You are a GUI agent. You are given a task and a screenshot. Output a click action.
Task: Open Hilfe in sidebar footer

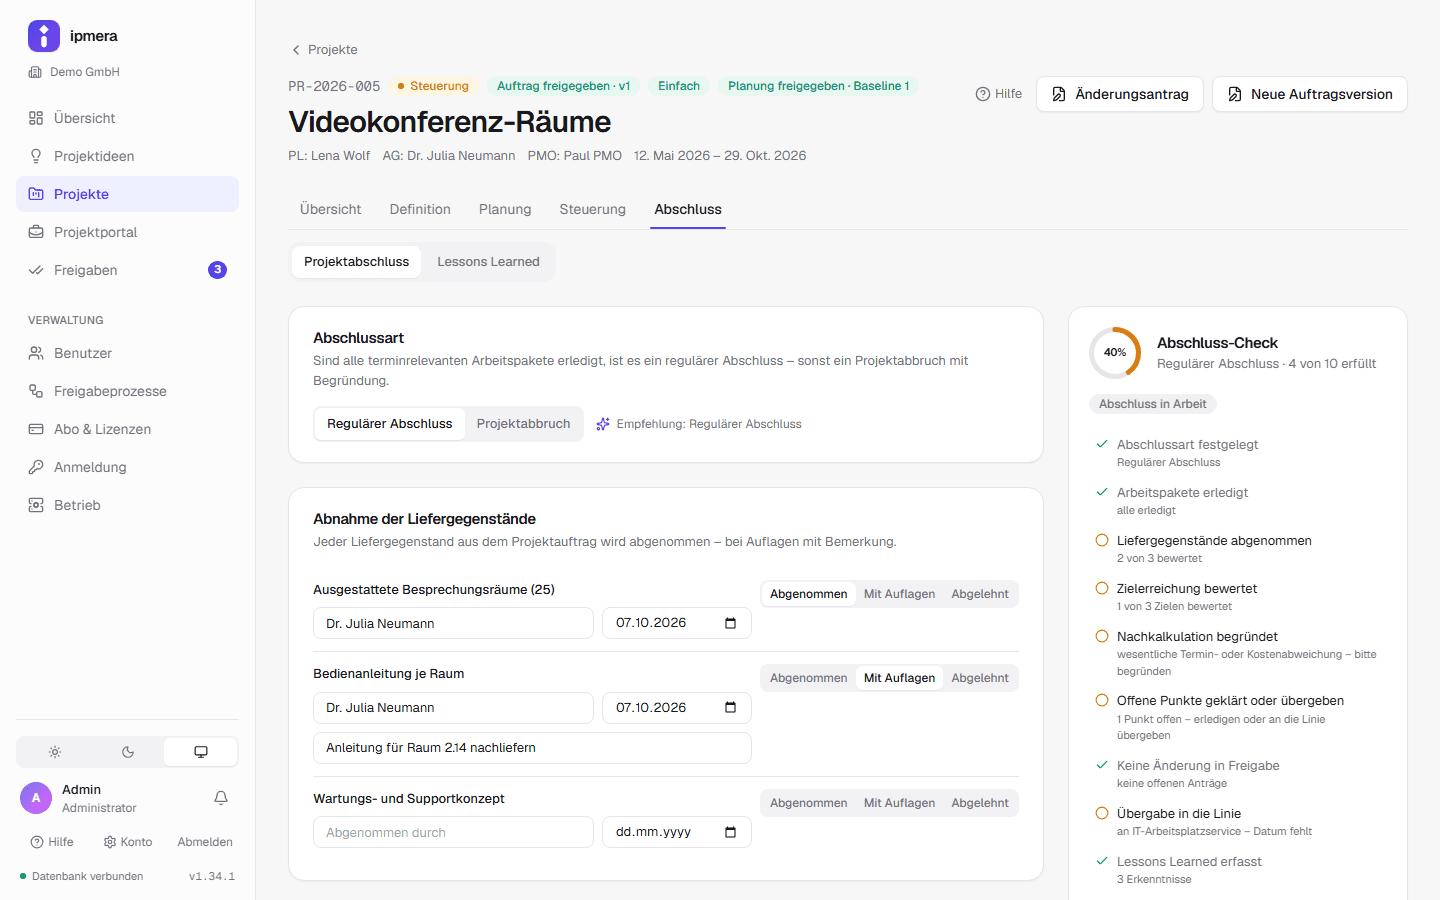point(52,842)
